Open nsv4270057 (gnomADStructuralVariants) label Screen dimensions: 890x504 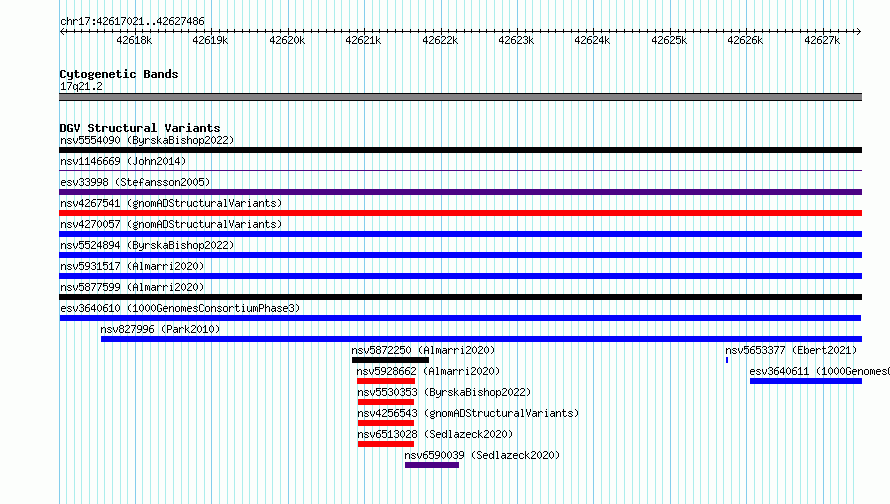click(171, 224)
